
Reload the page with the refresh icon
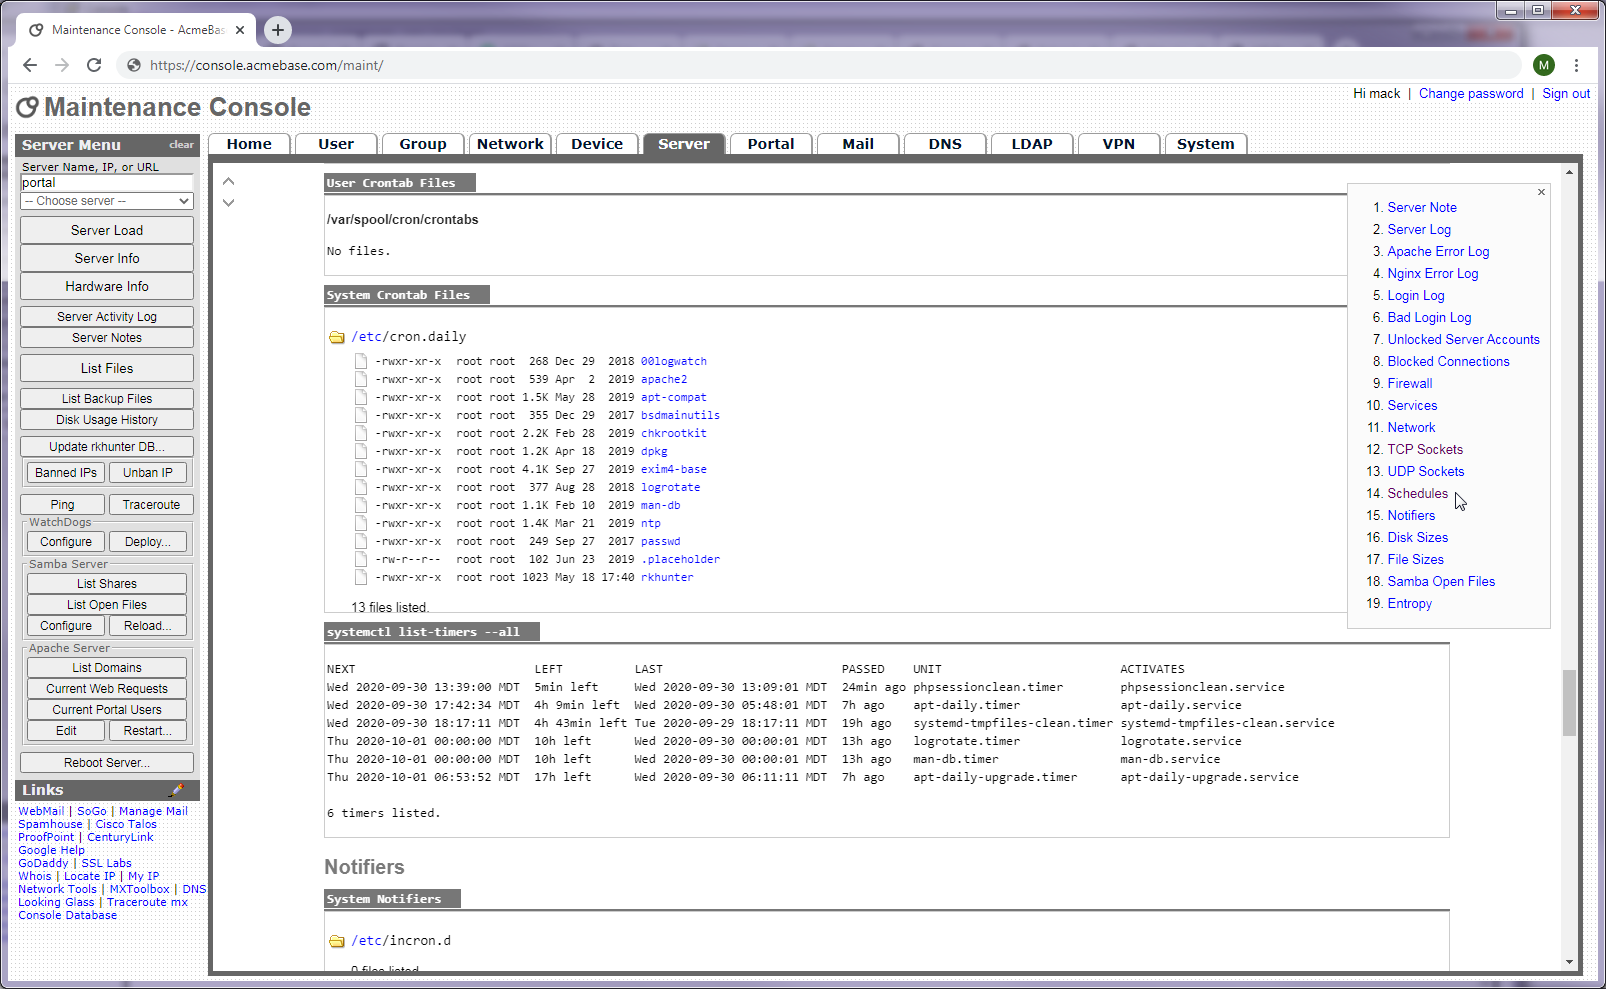(x=94, y=65)
